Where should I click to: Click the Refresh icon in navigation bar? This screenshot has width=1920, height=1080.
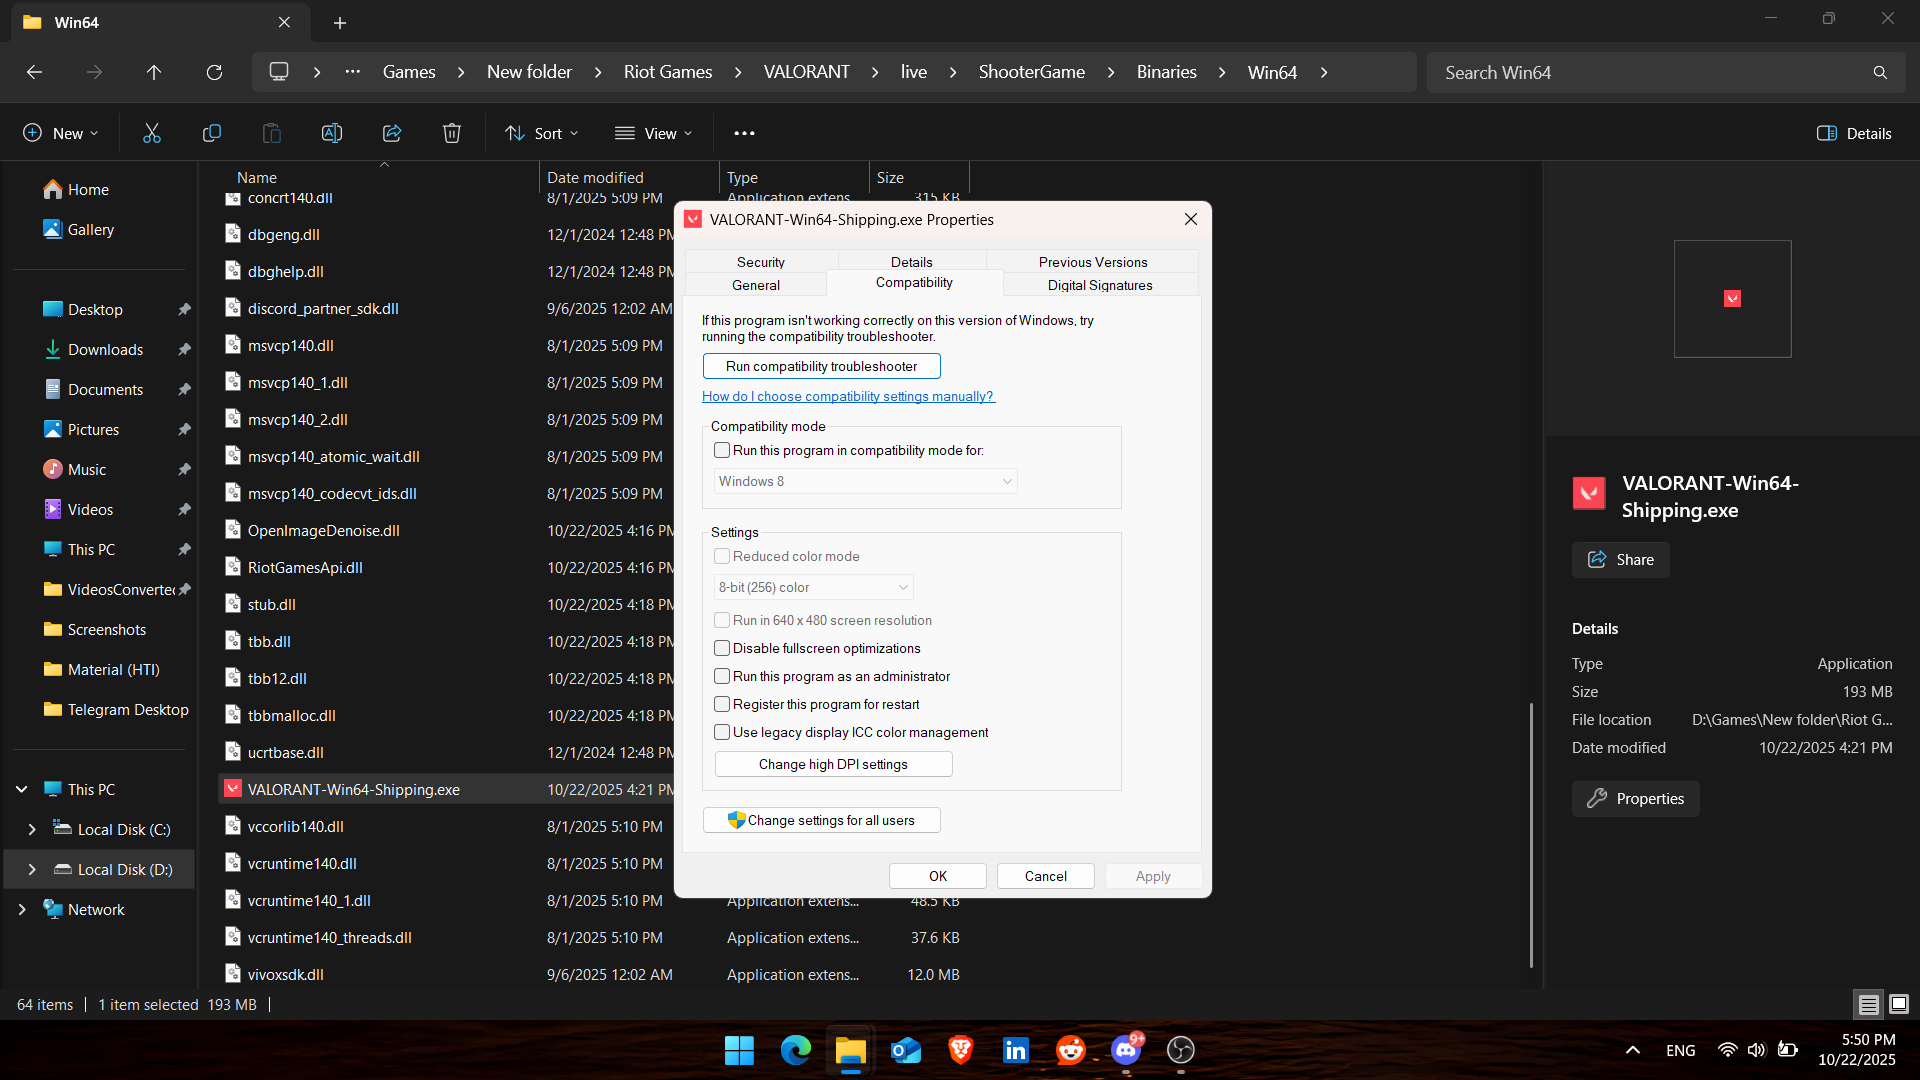pos(214,72)
